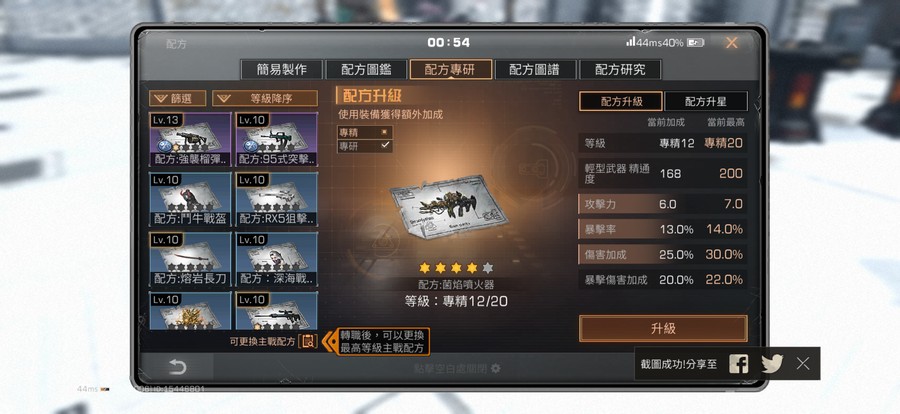Choose the 熔岩長刀 recipe thumbnail
Screen dimensions: 900x414
(x=190, y=260)
